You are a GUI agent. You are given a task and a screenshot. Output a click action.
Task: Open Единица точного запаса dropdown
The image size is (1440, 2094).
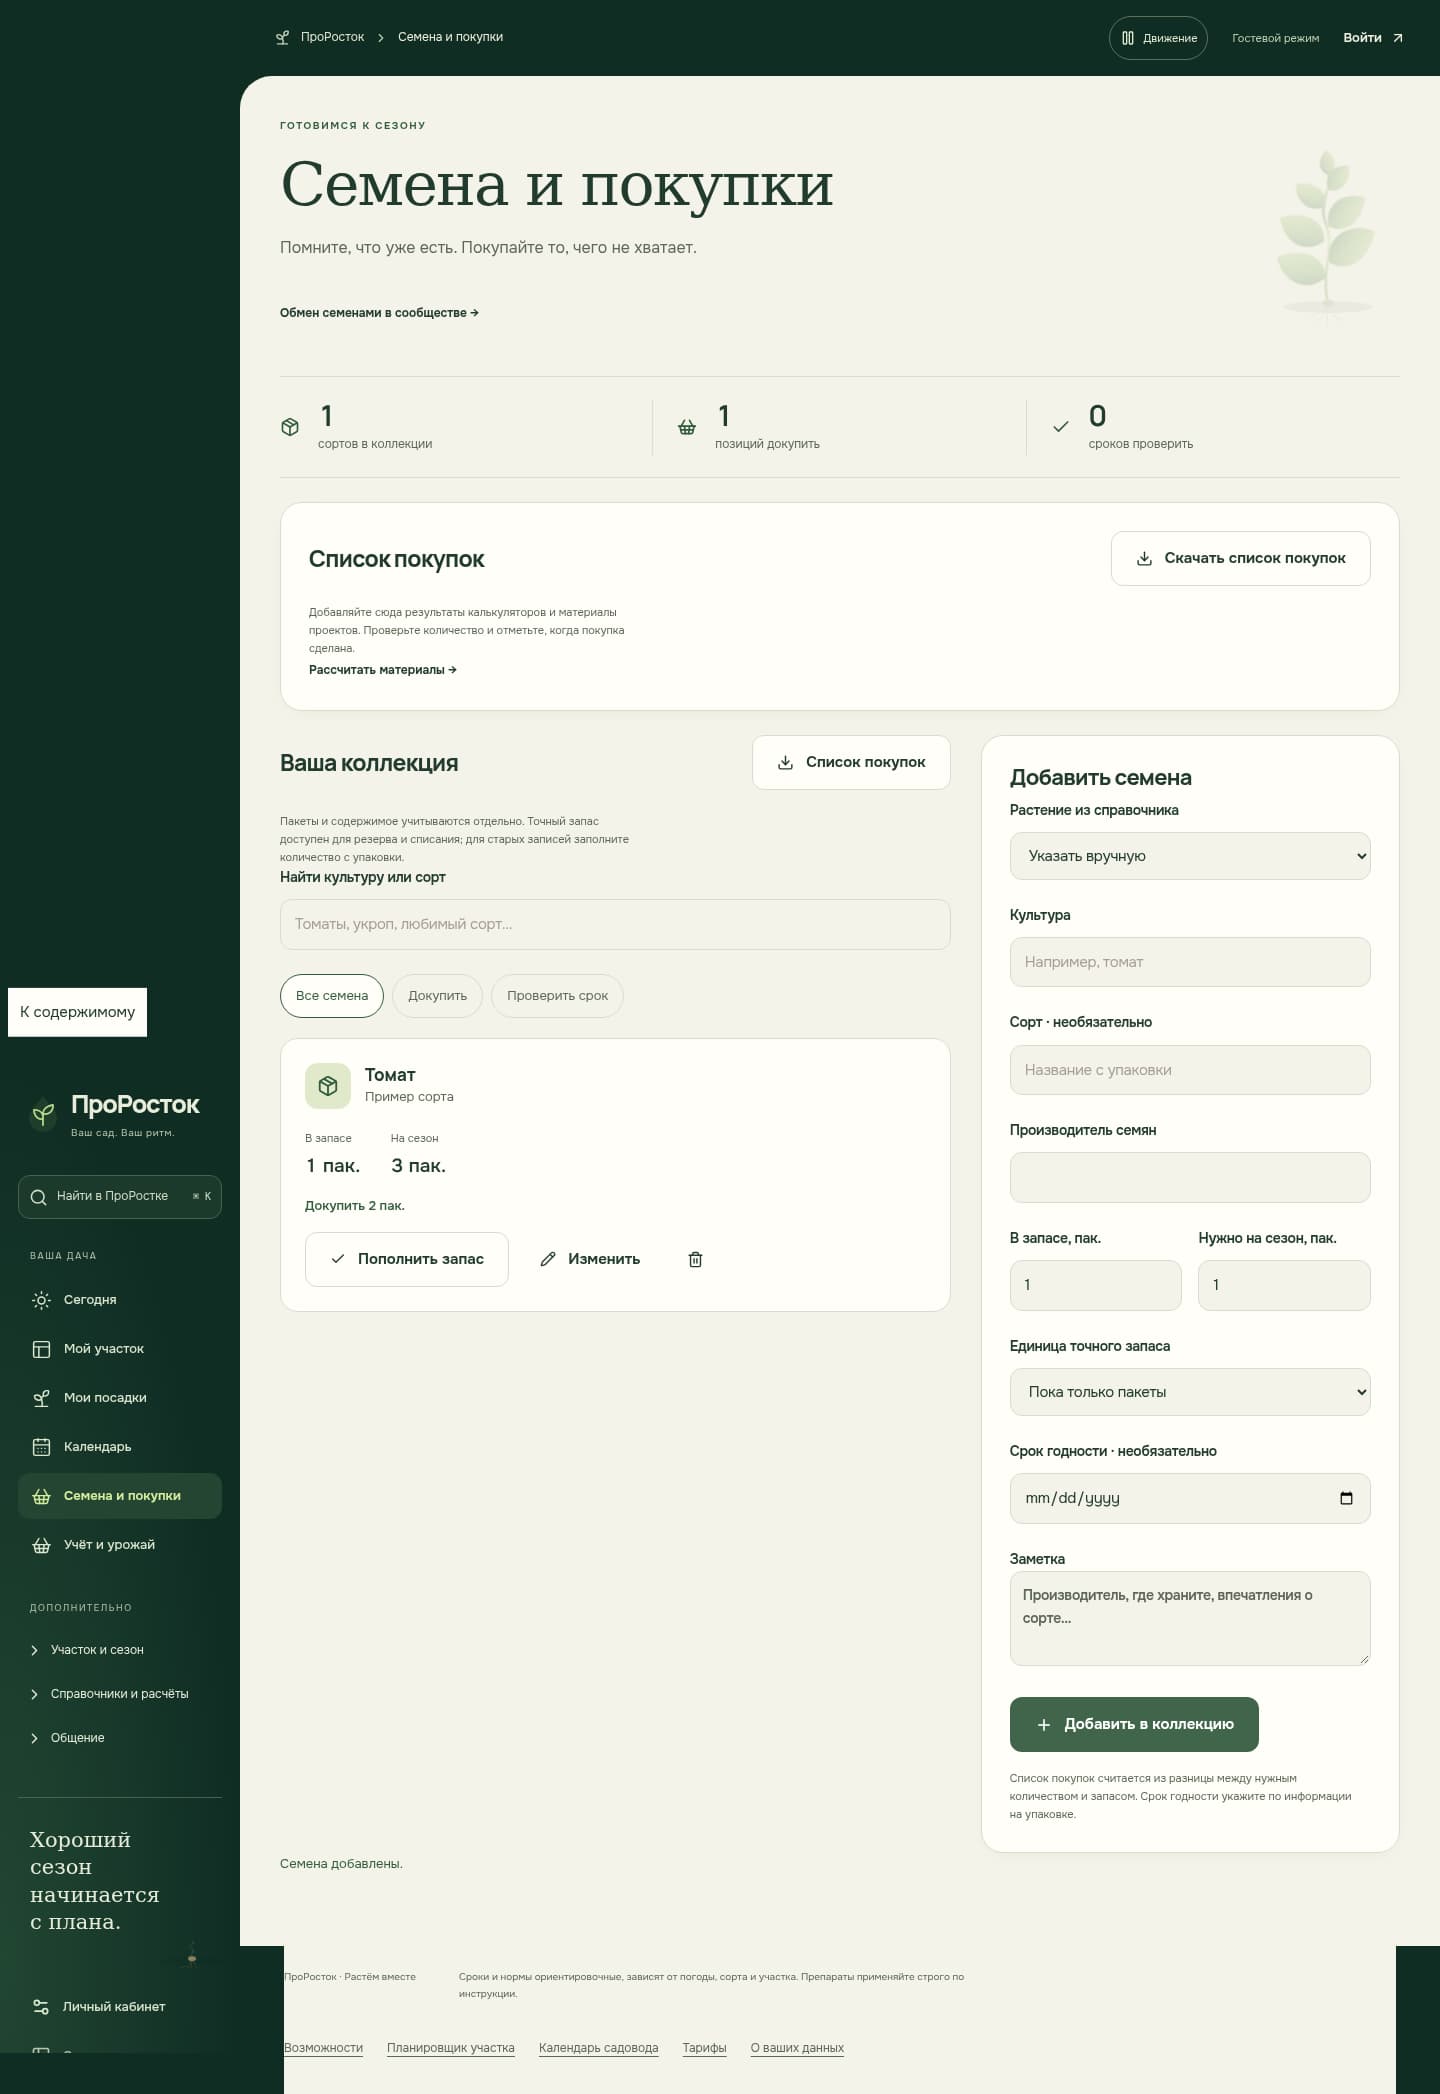(x=1190, y=1392)
